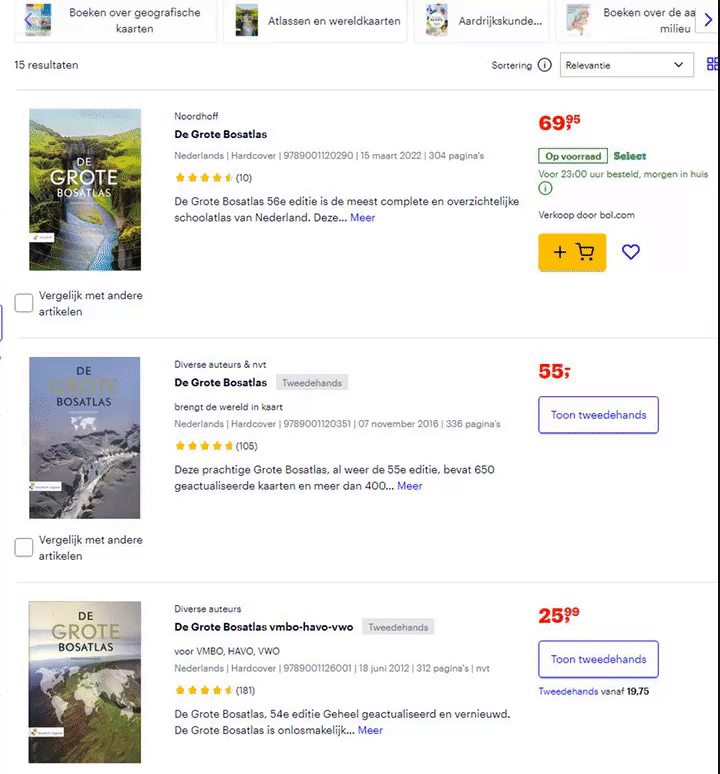Open Boeken over de aarde milieu category
720x774 pixels.
[x=637, y=20]
